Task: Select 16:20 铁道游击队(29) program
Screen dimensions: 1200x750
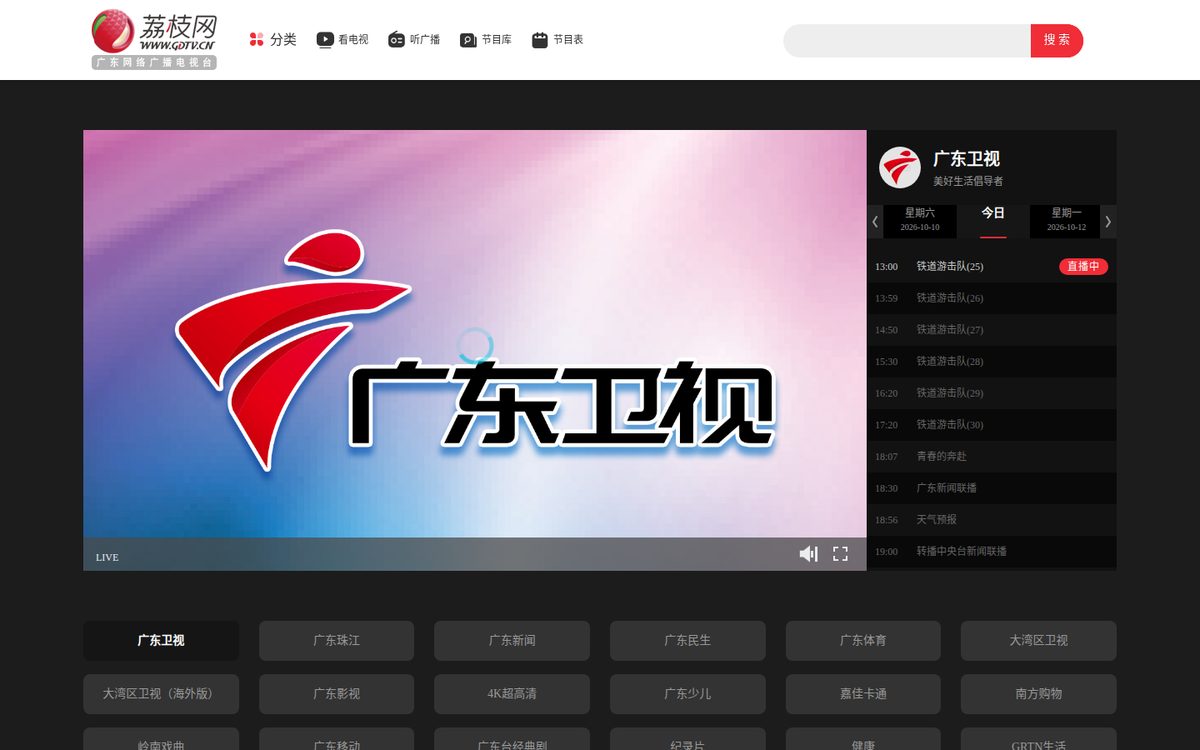Action: click(992, 393)
